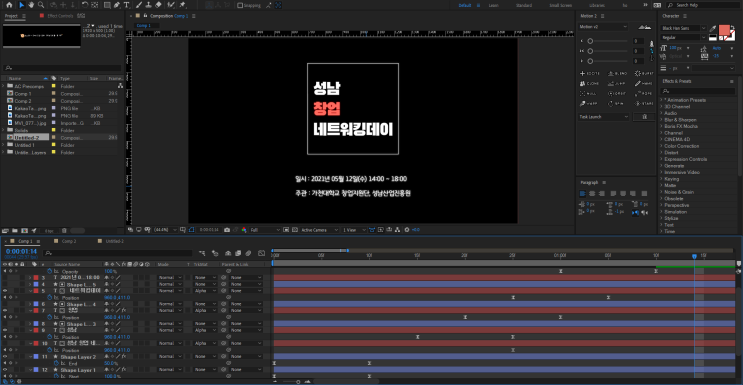Expand the Blur & Sharpen effects category
Image resolution: width=743 pixels, height=385 pixels.
click(661, 120)
